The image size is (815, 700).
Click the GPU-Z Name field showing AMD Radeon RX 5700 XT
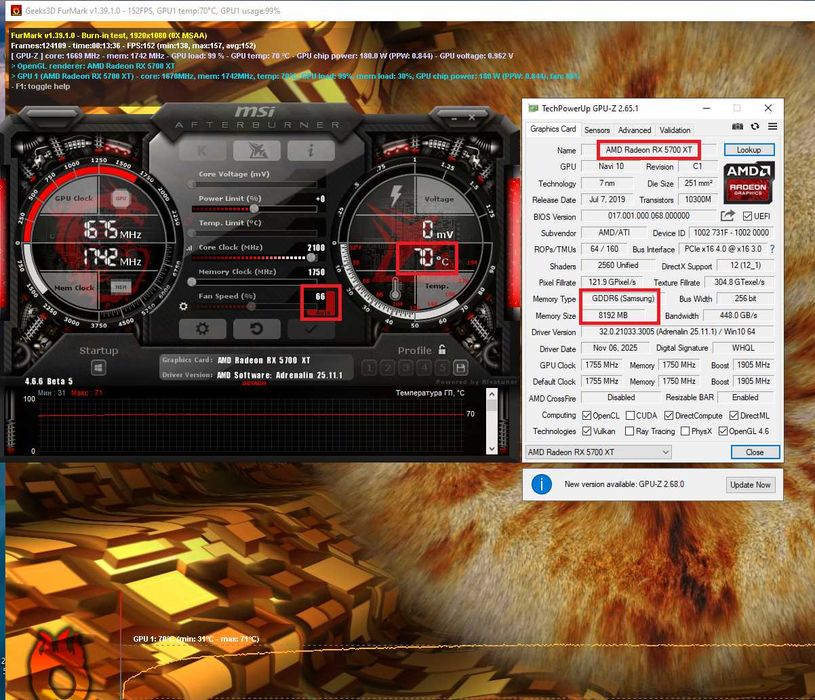(649, 150)
